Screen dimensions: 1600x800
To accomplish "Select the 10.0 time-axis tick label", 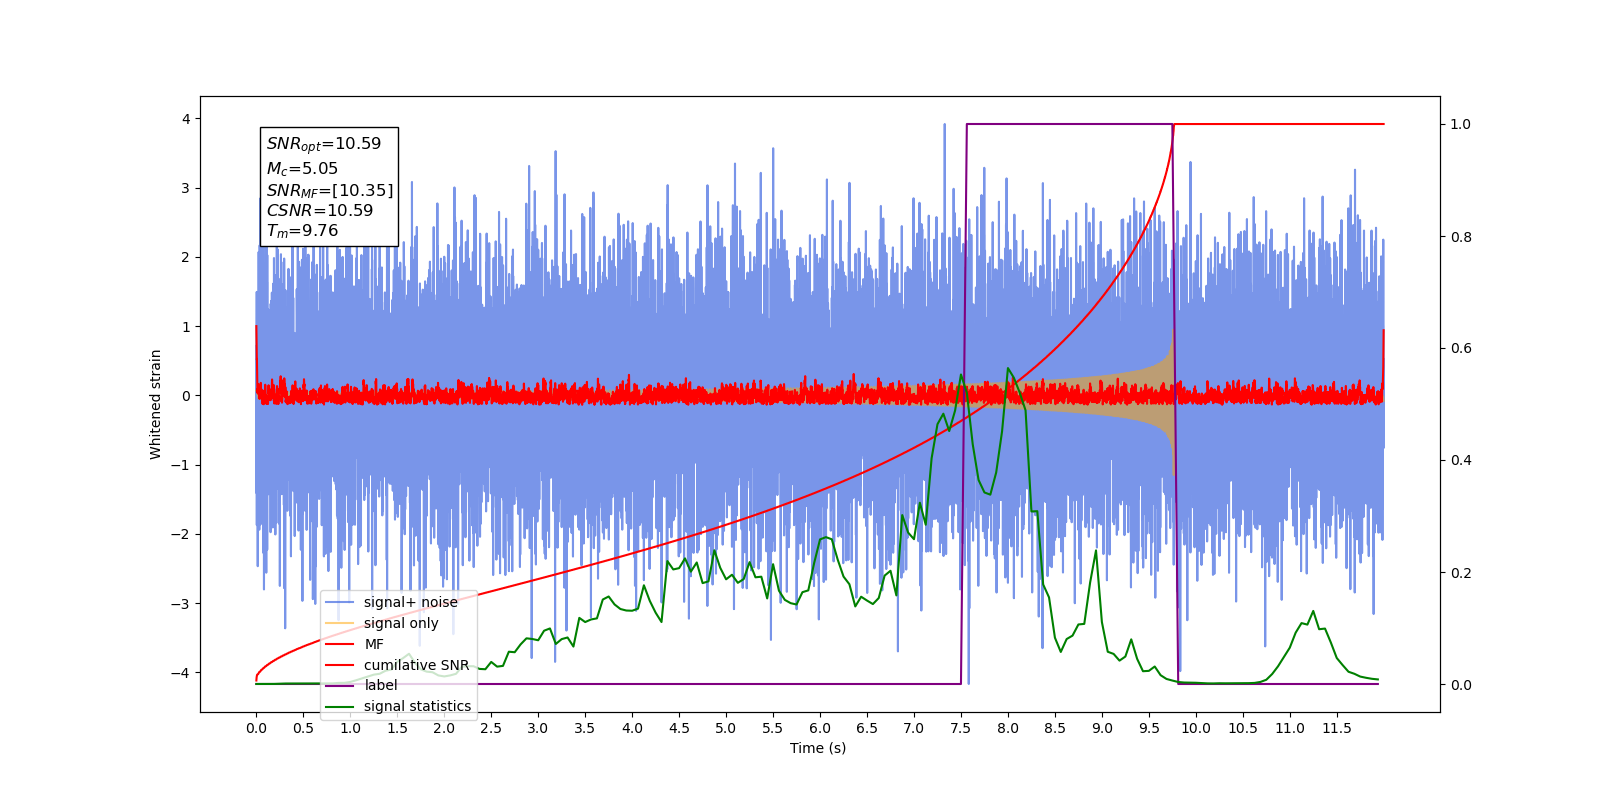I will [1196, 728].
